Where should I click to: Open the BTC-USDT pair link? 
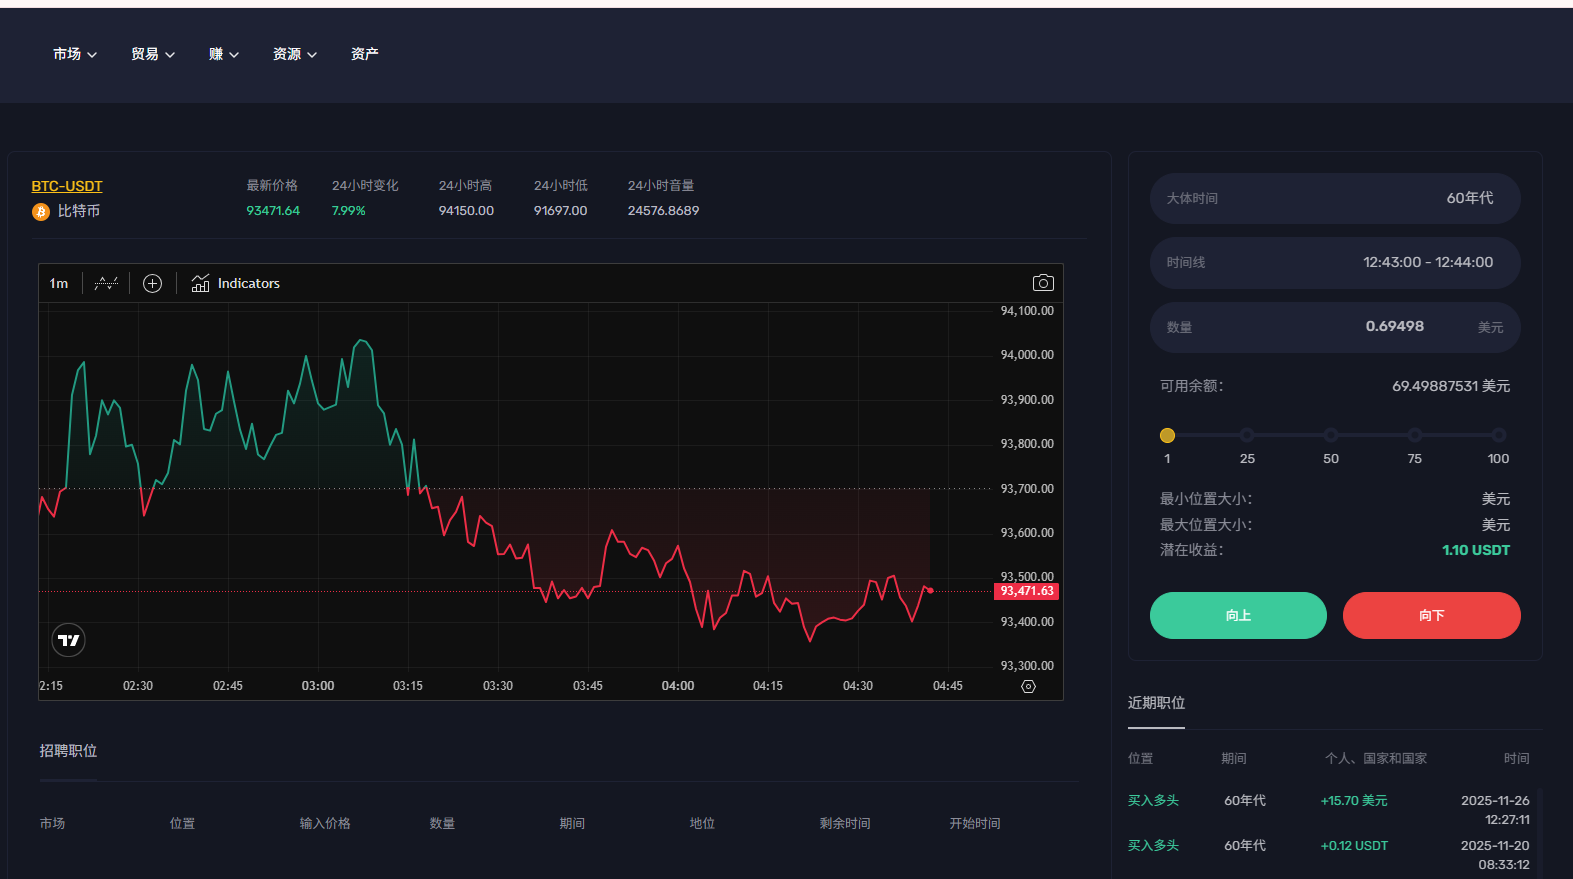(x=67, y=186)
